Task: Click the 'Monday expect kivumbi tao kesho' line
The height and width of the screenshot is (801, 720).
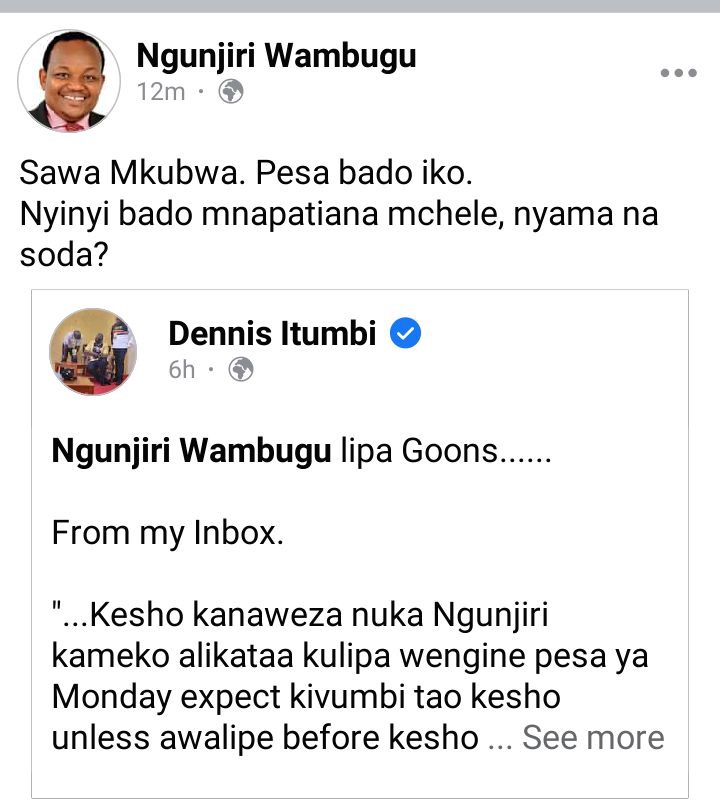Action: [x=306, y=697]
